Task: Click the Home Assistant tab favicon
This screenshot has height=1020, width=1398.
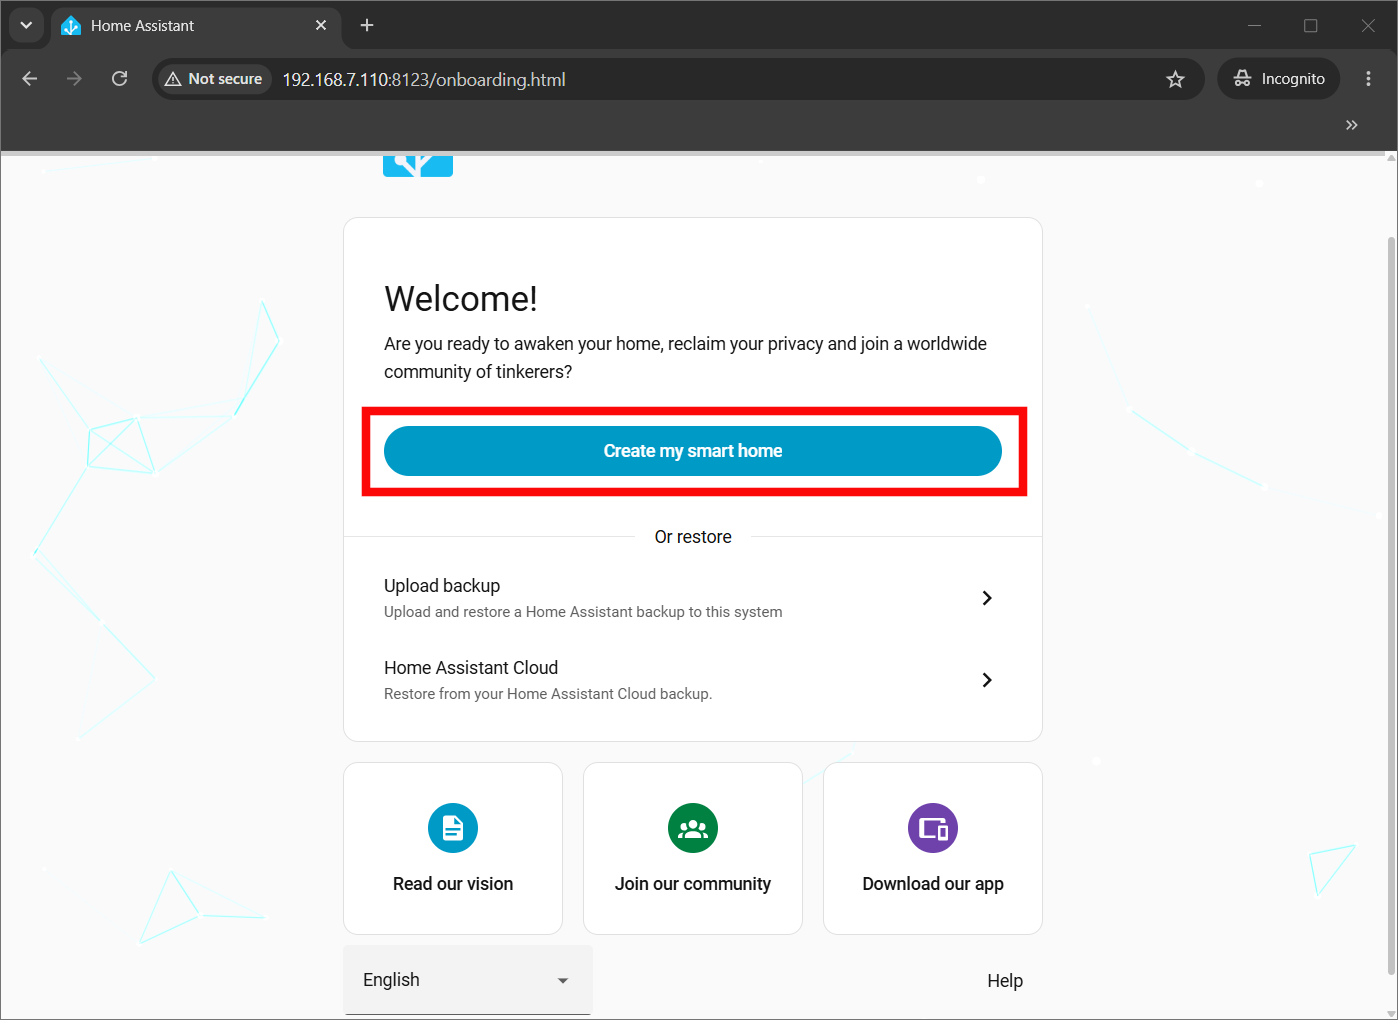Action: [x=71, y=26]
